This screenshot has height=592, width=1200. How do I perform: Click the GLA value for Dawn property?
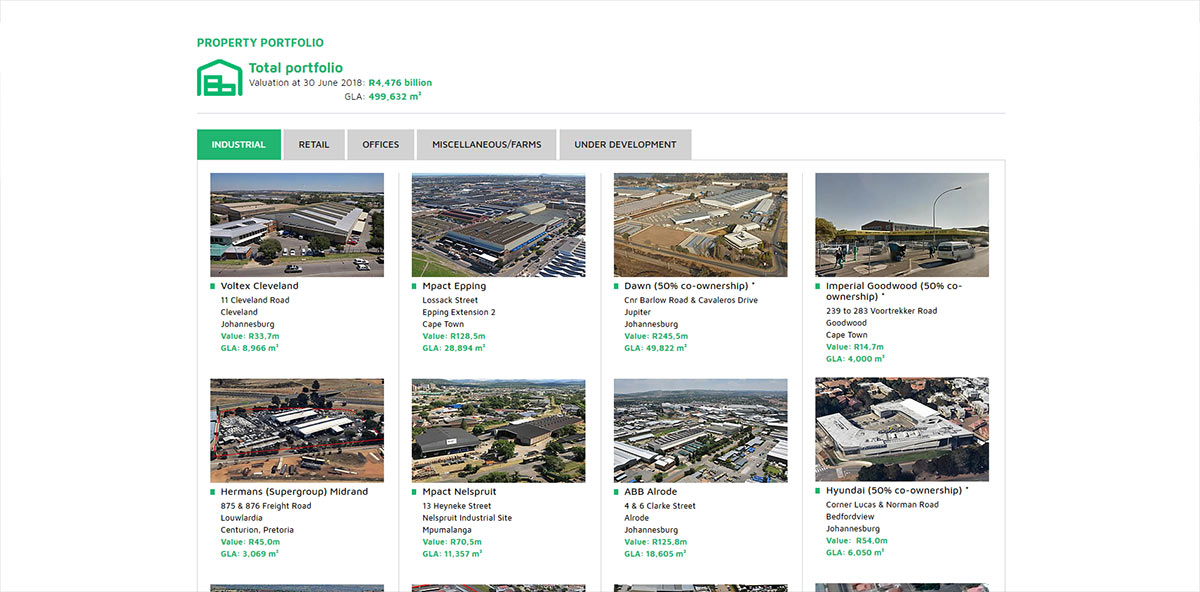click(656, 347)
